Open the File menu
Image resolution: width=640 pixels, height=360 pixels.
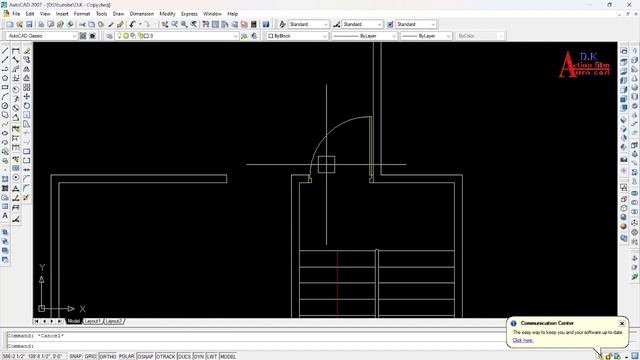tap(16, 14)
